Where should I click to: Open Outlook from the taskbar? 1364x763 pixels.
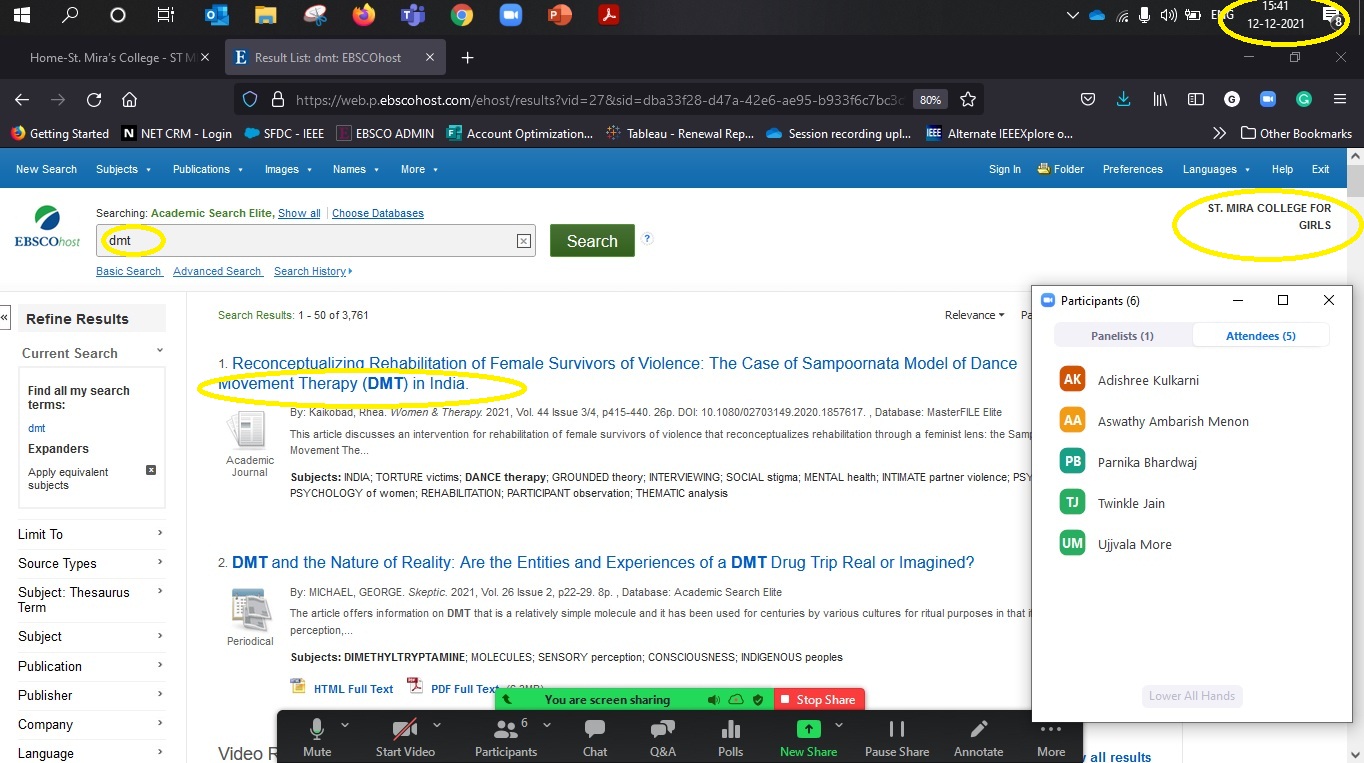tap(216, 15)
